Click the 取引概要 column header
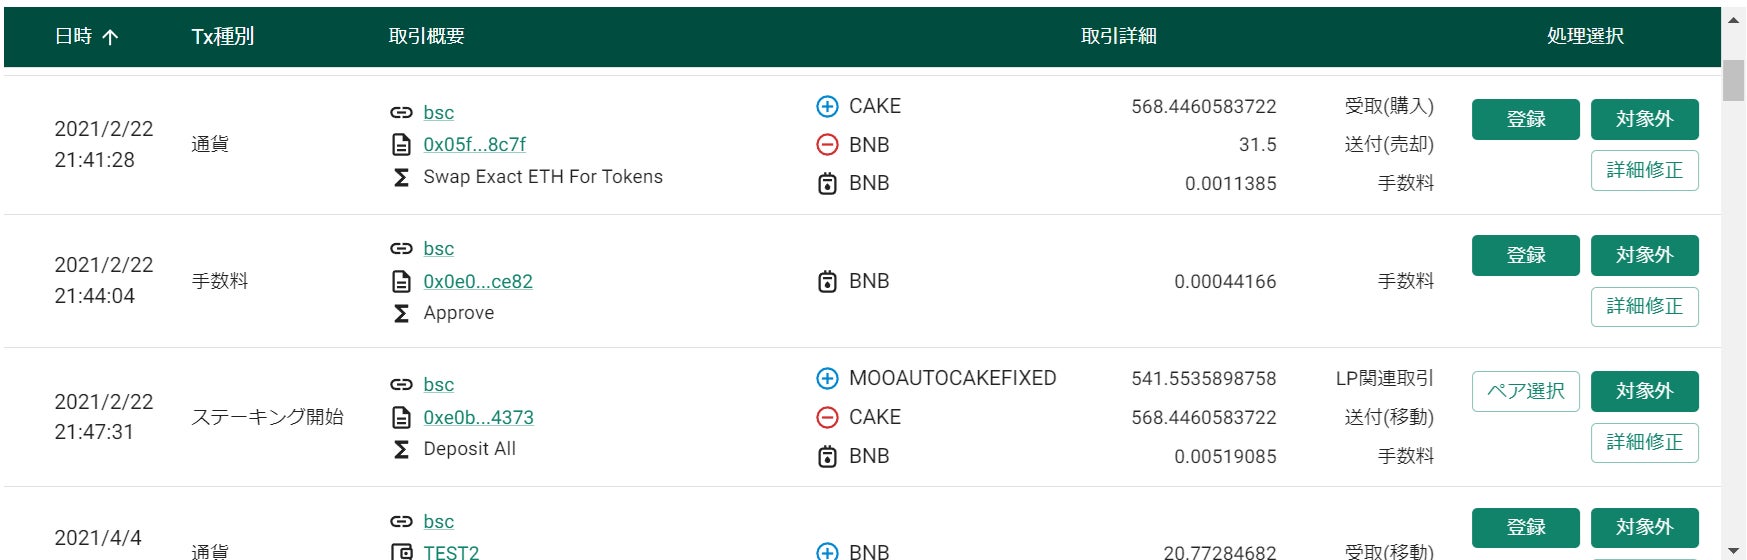 [x=426, y=37]
